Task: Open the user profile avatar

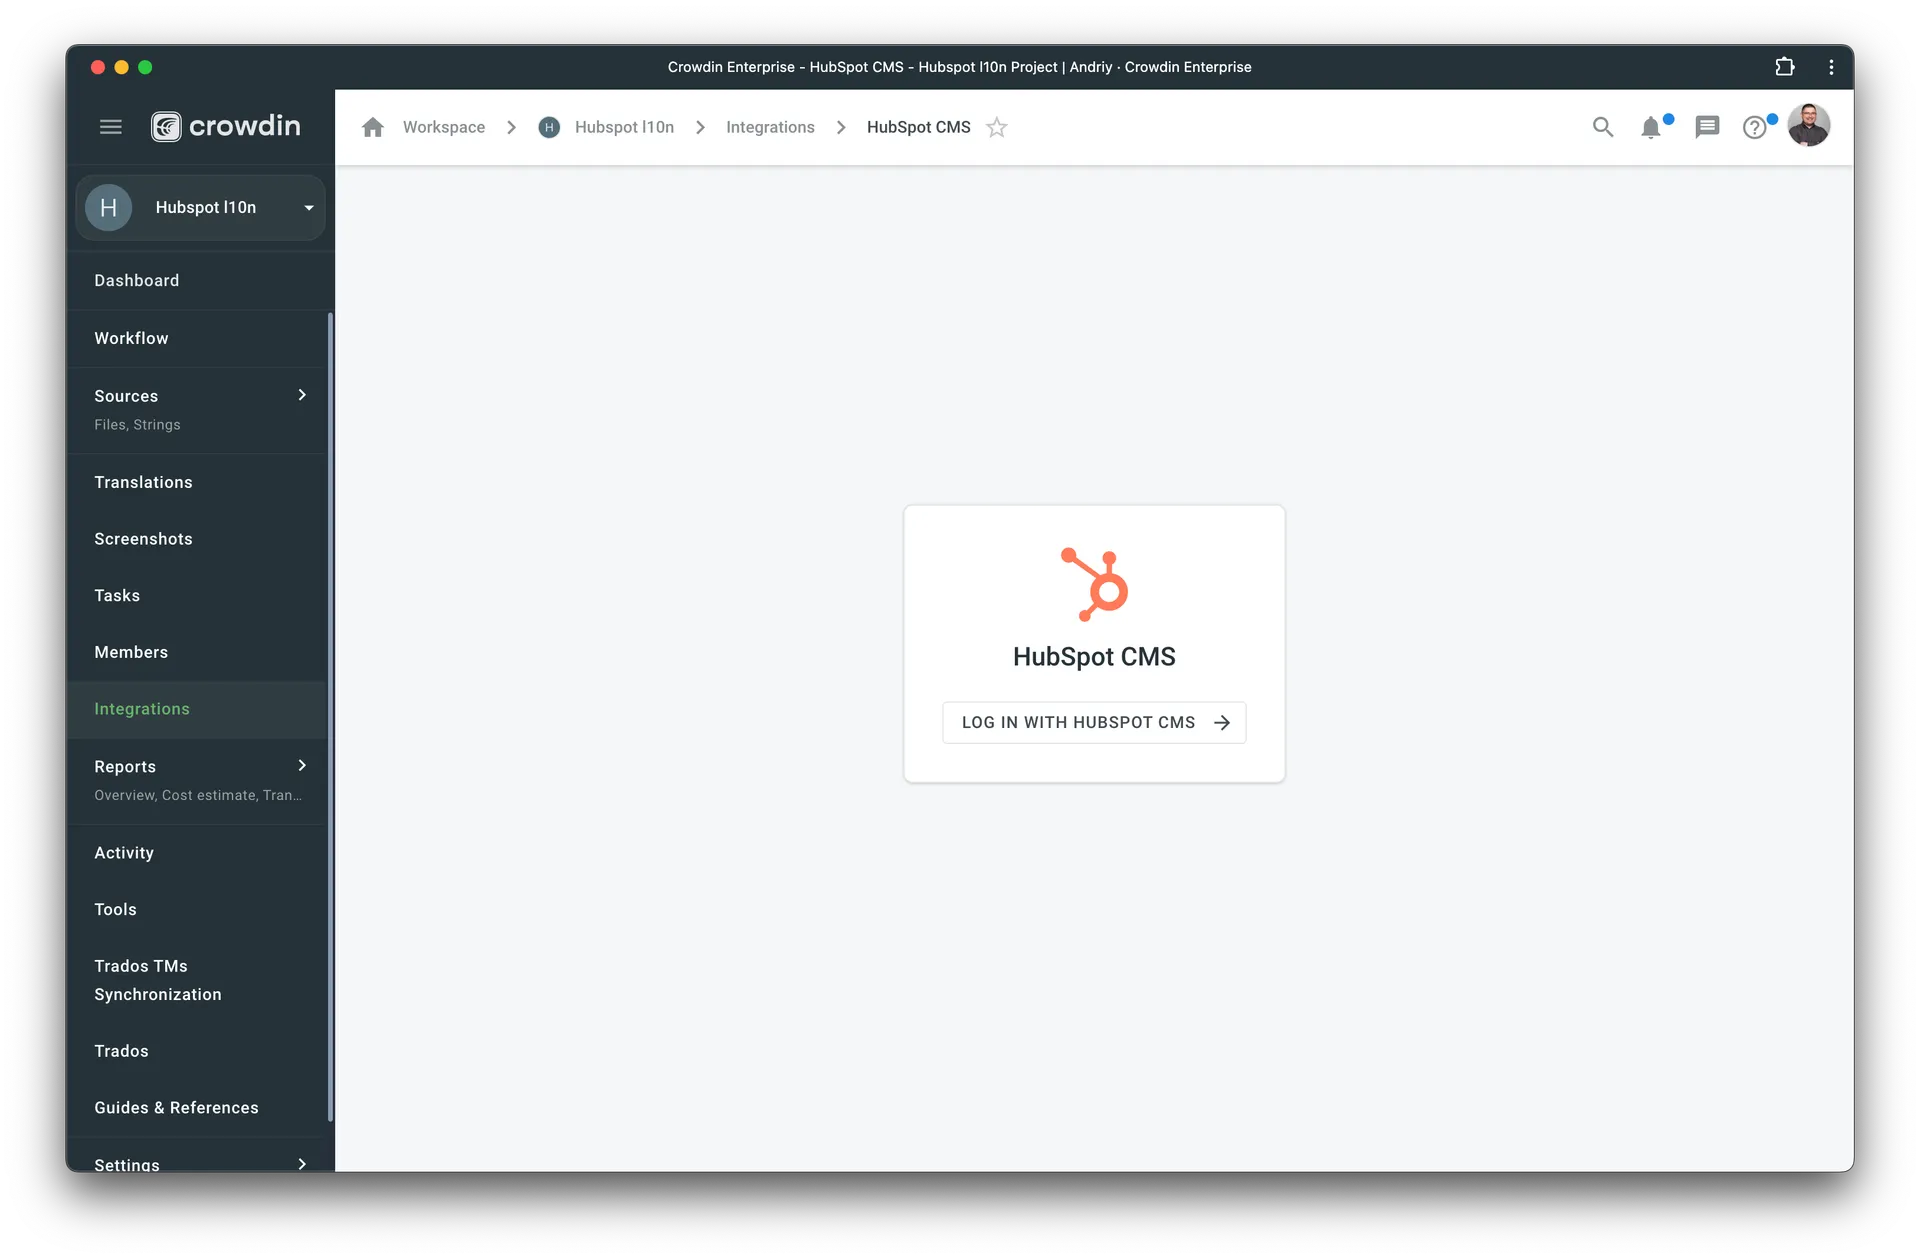Action: pos(1809,125)
